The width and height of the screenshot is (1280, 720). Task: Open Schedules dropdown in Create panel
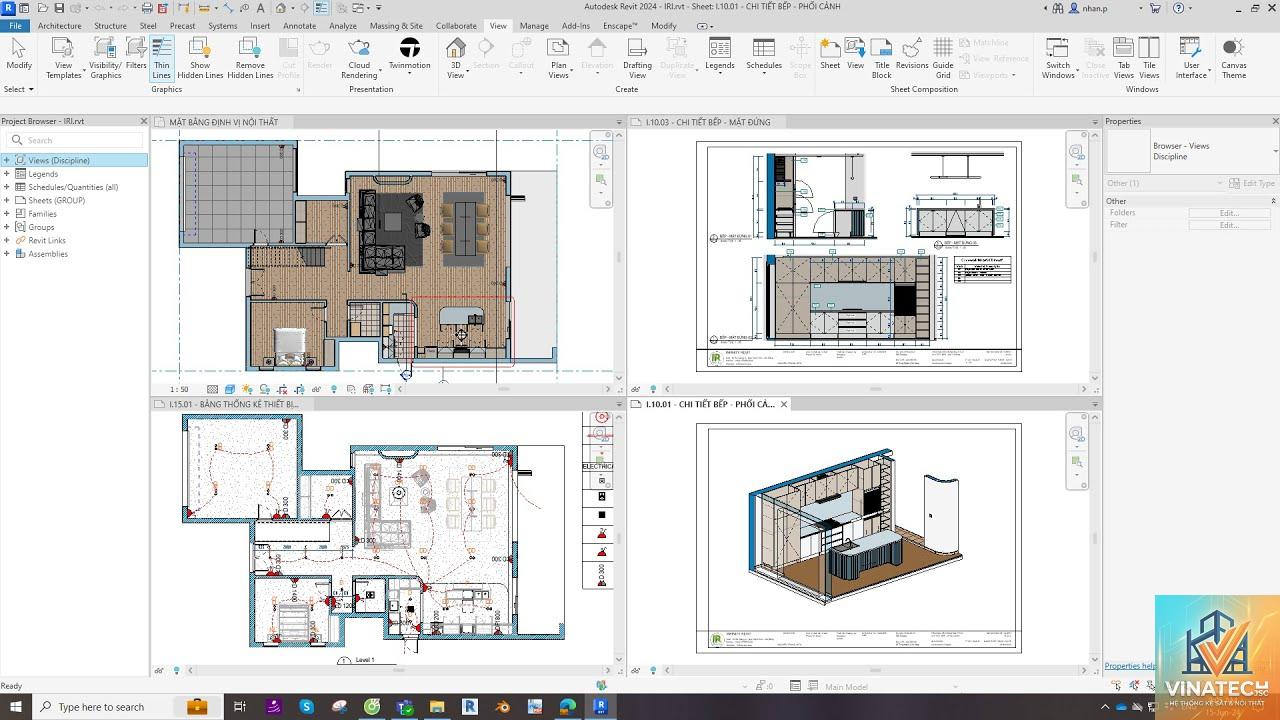click(764, 56)
